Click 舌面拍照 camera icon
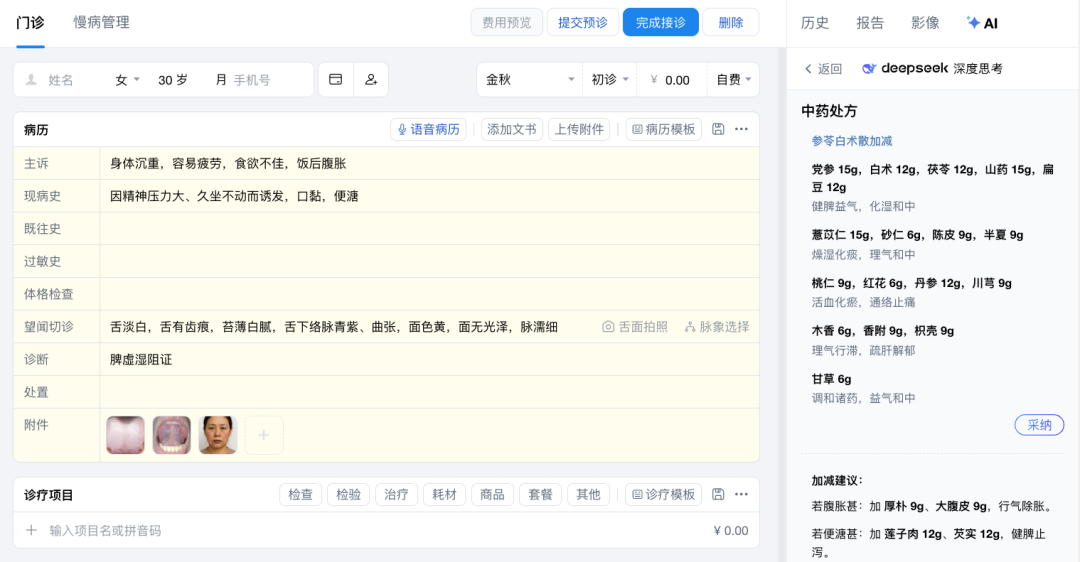The width and height of the screenshot is (1080, 562). click(609, 327)
